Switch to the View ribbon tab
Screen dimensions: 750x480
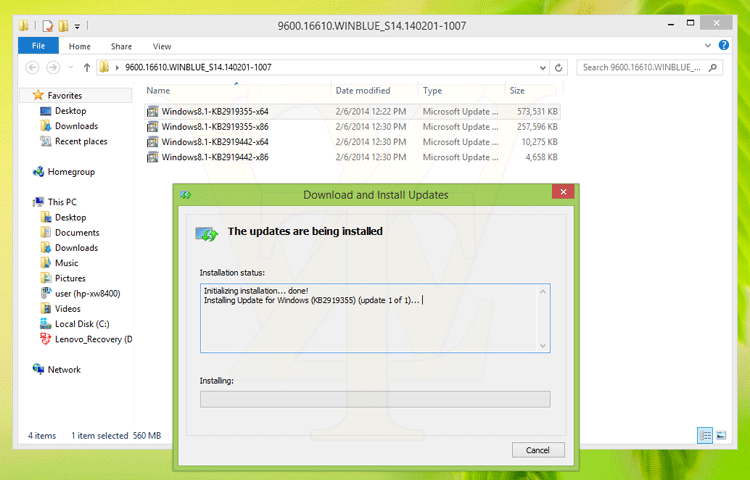click(161, 46)
